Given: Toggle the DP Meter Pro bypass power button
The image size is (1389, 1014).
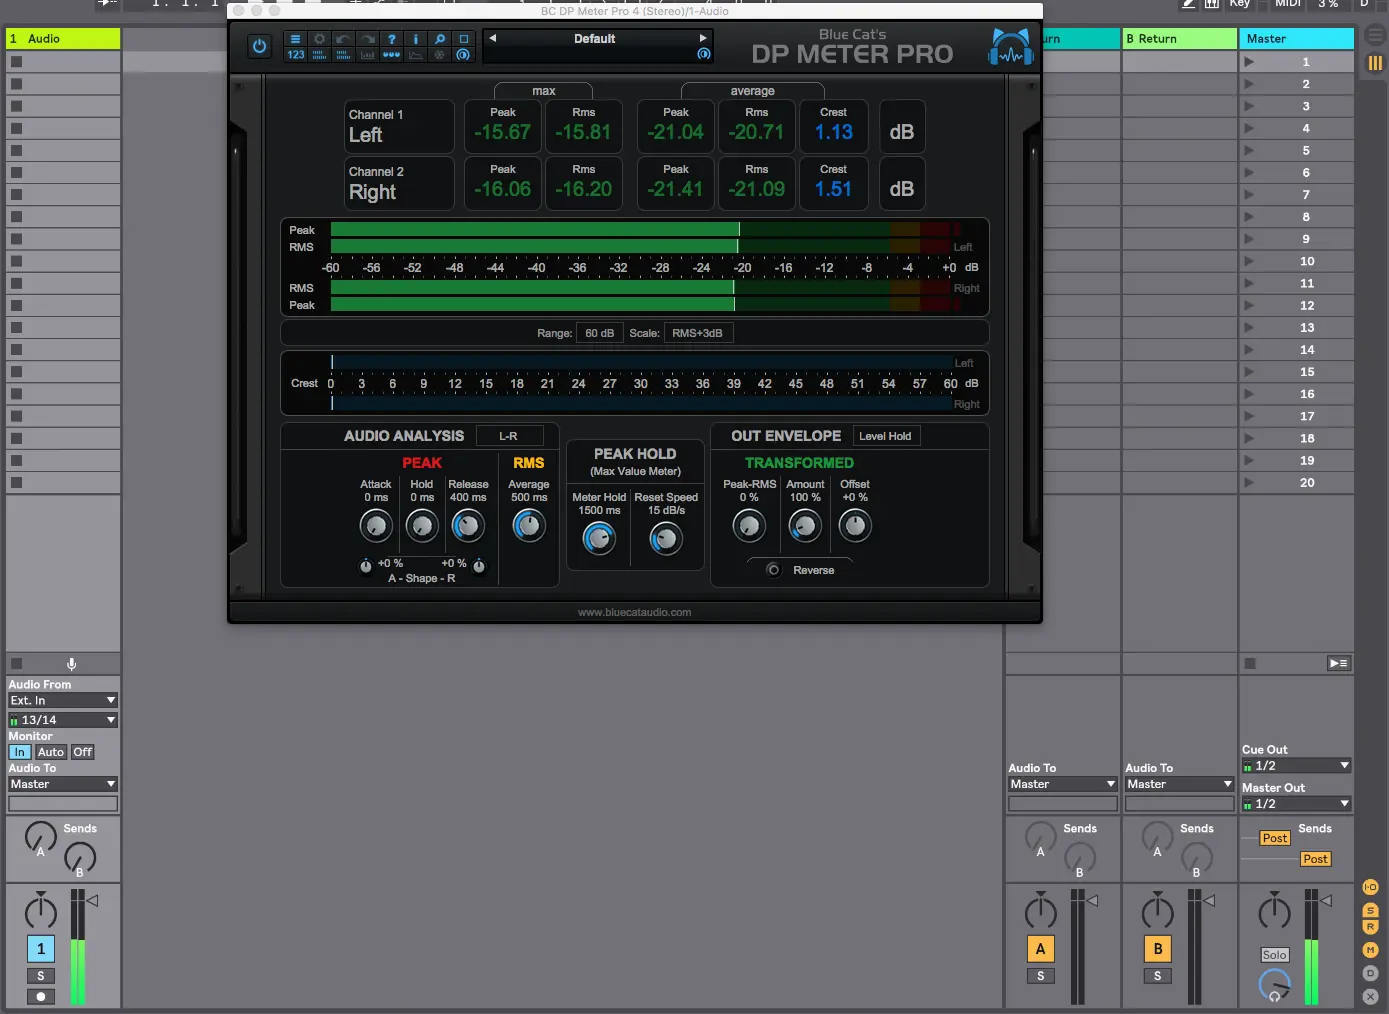Looking at the screenshot, I should [x=259, y=46].
